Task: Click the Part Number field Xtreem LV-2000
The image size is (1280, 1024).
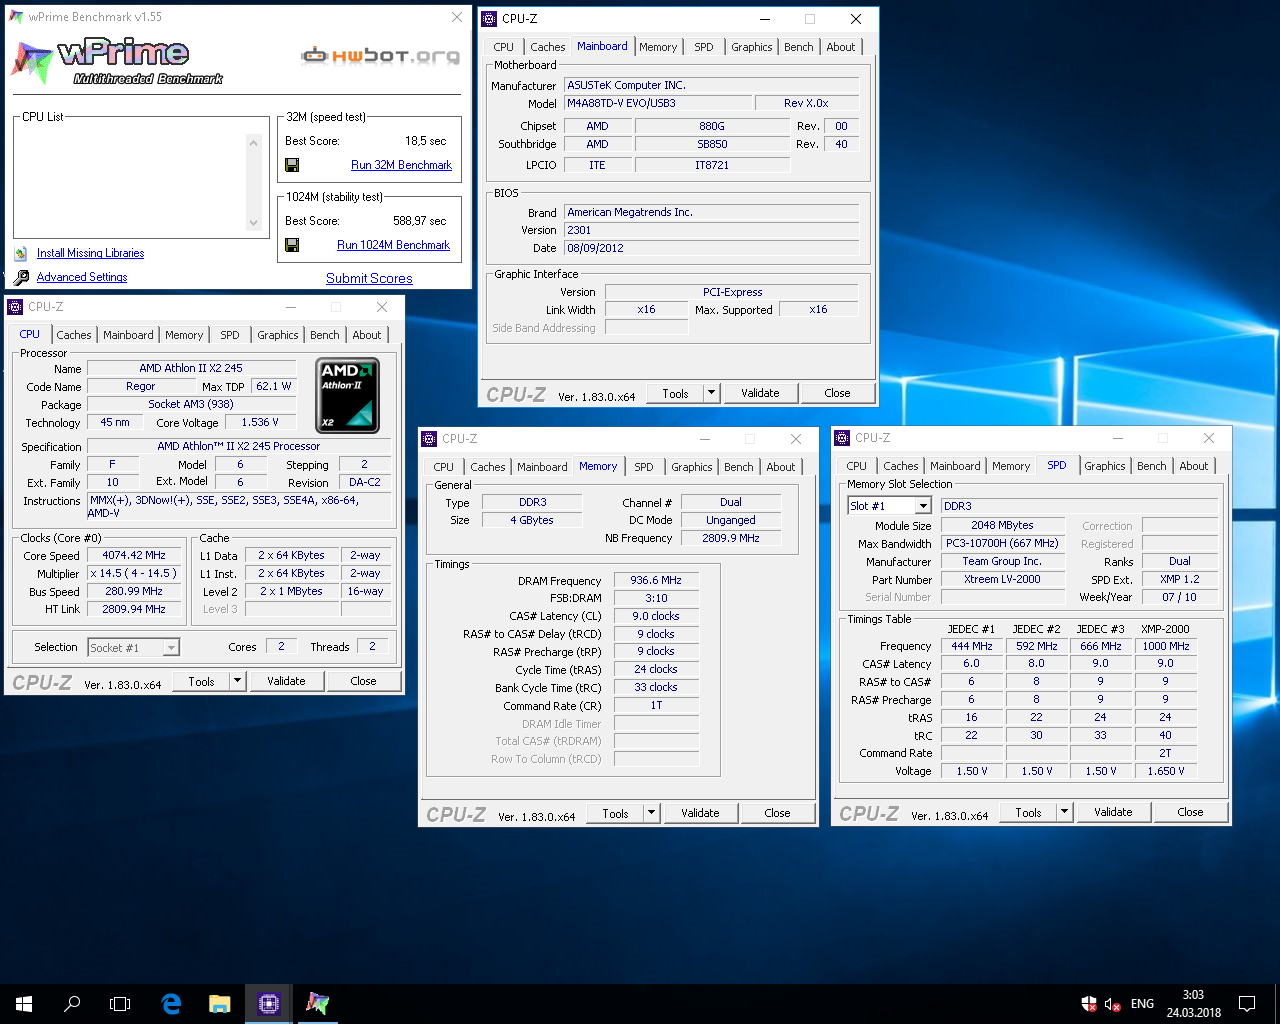Action: (x=1002, y=579)
